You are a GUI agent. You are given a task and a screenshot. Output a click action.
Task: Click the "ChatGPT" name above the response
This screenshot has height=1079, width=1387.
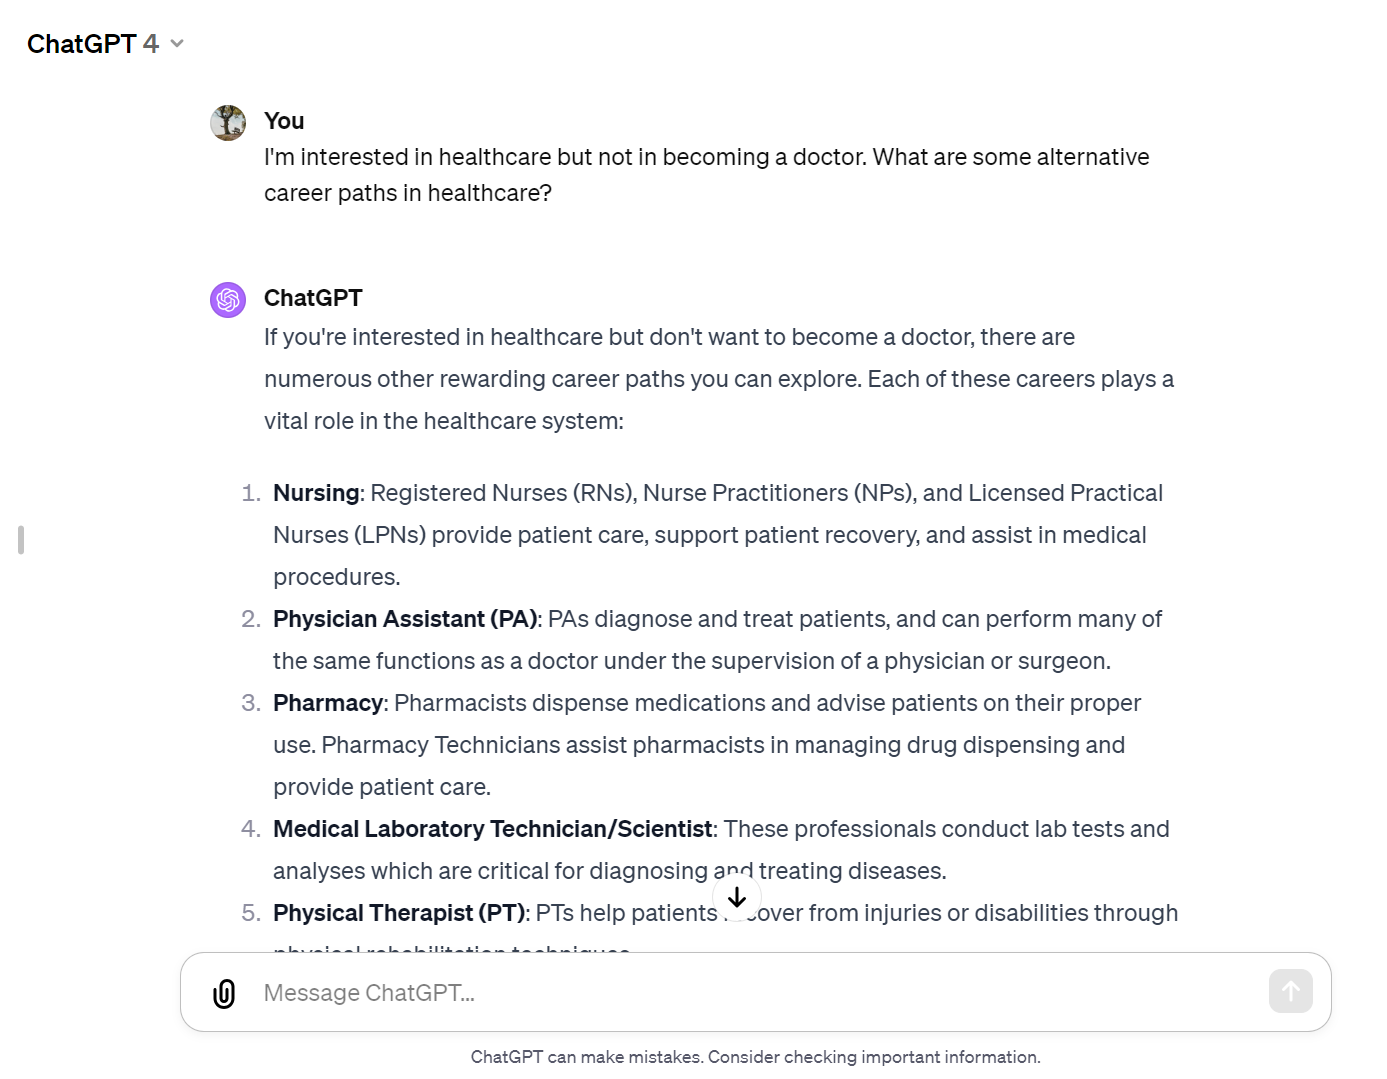pyautogui.click(x=313, y=298)
